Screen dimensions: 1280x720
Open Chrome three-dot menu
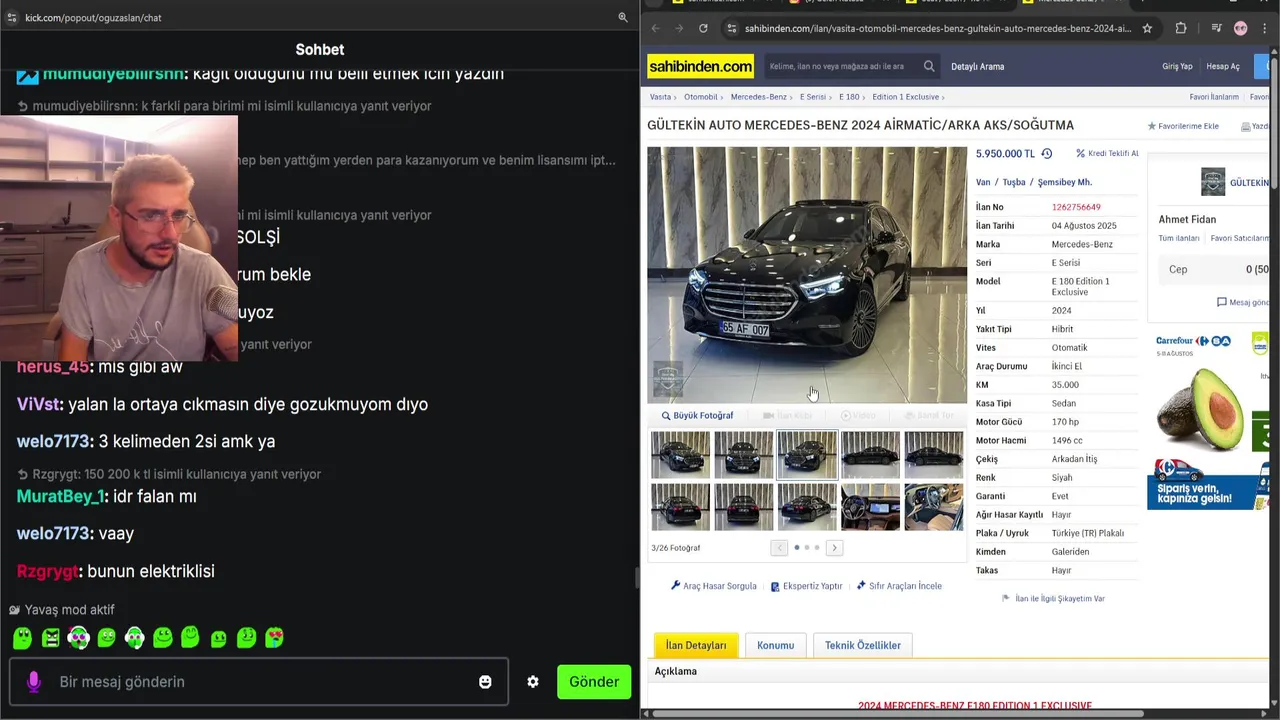(x=1266, y=28)
